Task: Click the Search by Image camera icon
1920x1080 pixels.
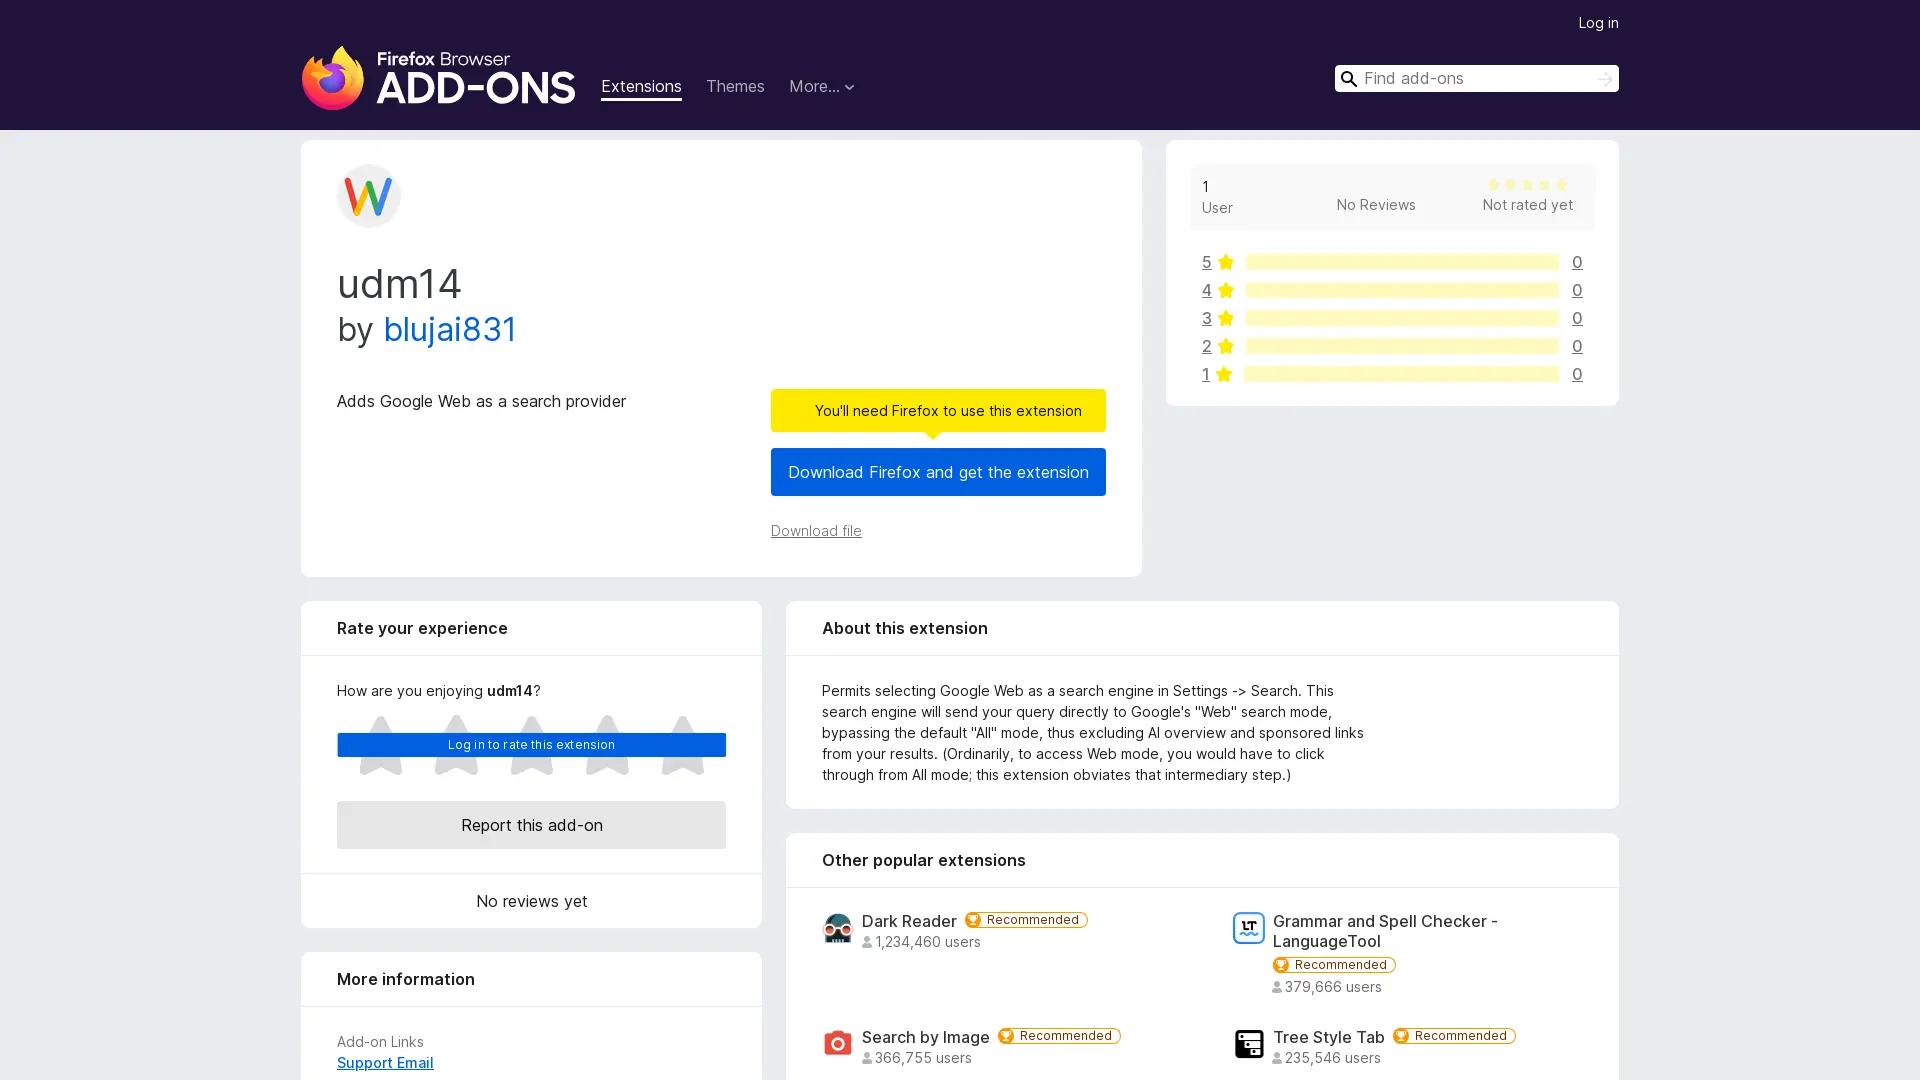Action: [838, 1043]
